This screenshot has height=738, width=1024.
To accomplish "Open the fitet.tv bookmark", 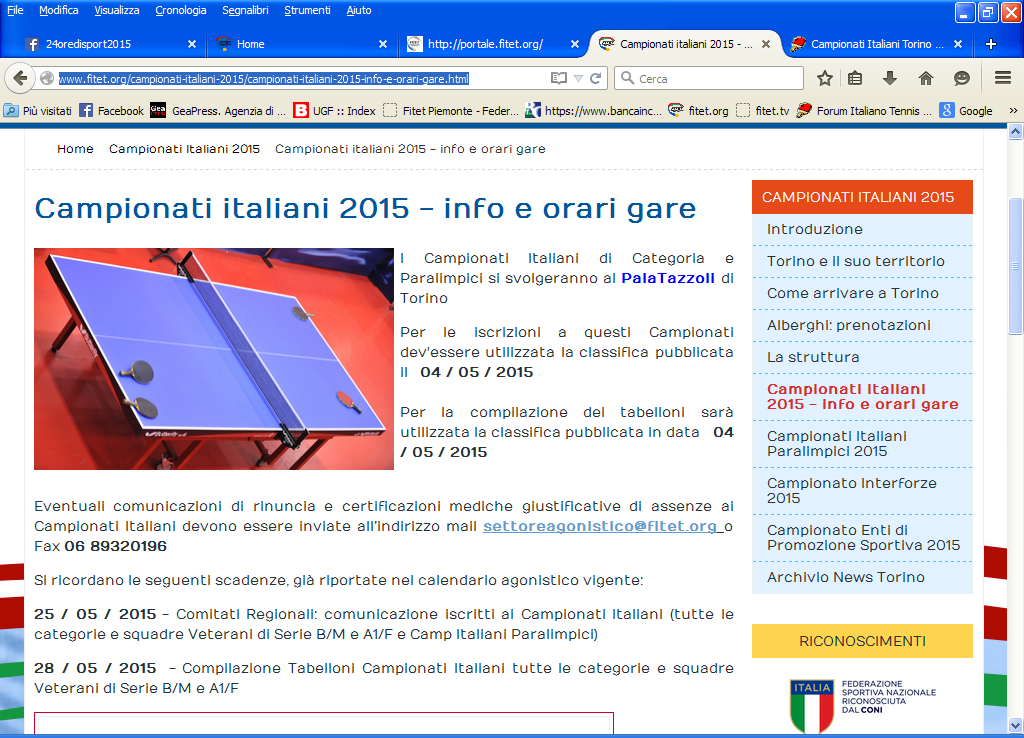I will coord(763,111).
